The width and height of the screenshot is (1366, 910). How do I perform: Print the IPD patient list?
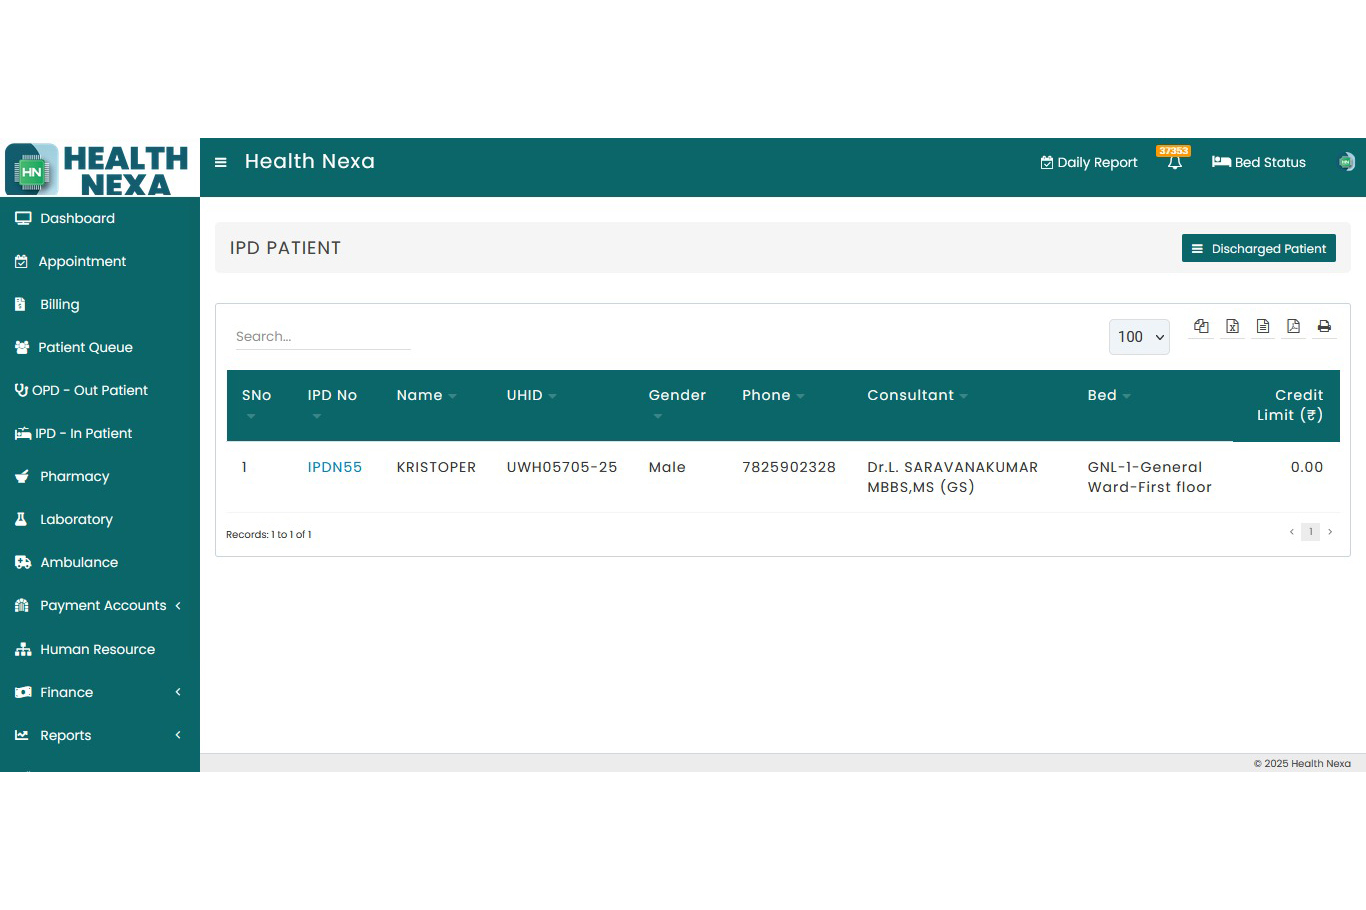pyautogui.click(x=1324, y=327)
